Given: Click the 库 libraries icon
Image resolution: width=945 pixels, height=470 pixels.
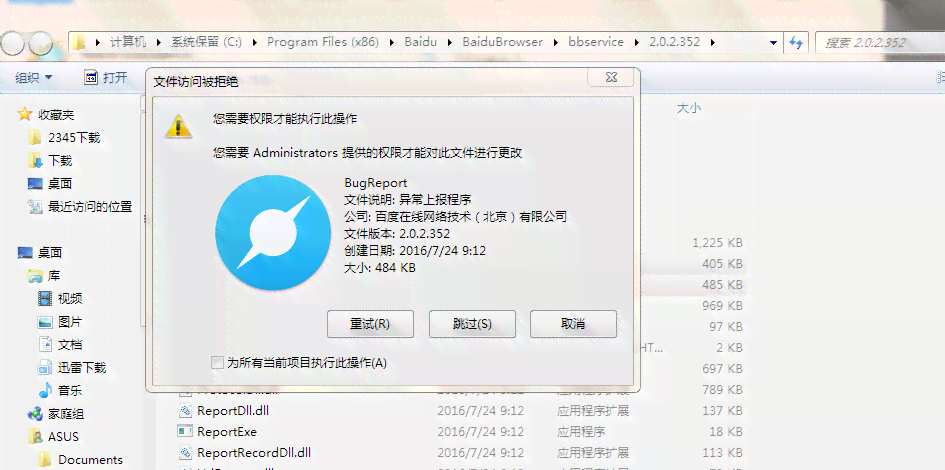Looking at the screenshot, I should pyautogui.click(x=35, y=276).
